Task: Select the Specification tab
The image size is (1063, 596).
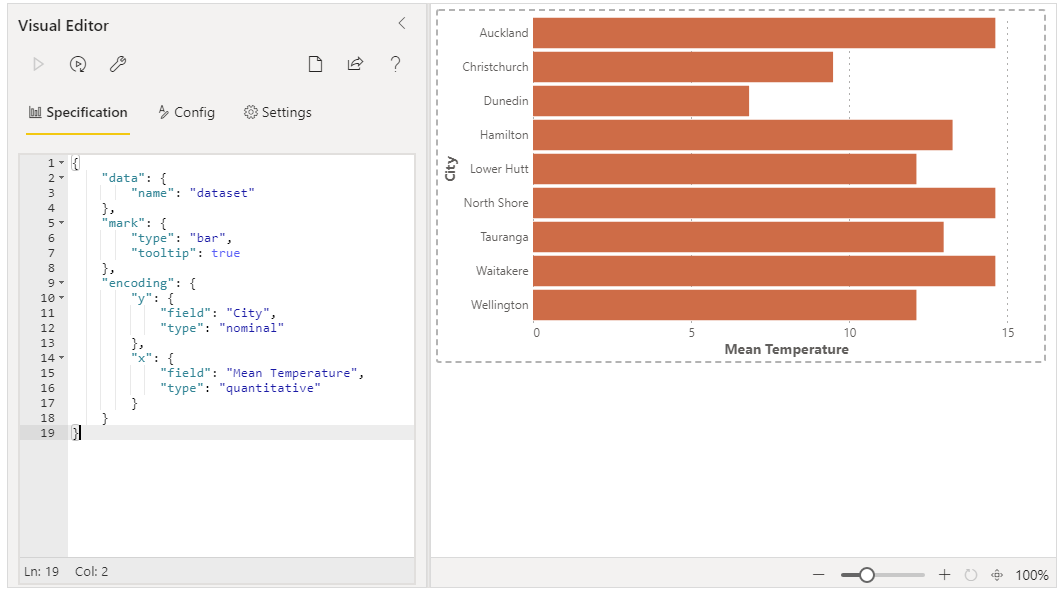Action: [78, 113]
